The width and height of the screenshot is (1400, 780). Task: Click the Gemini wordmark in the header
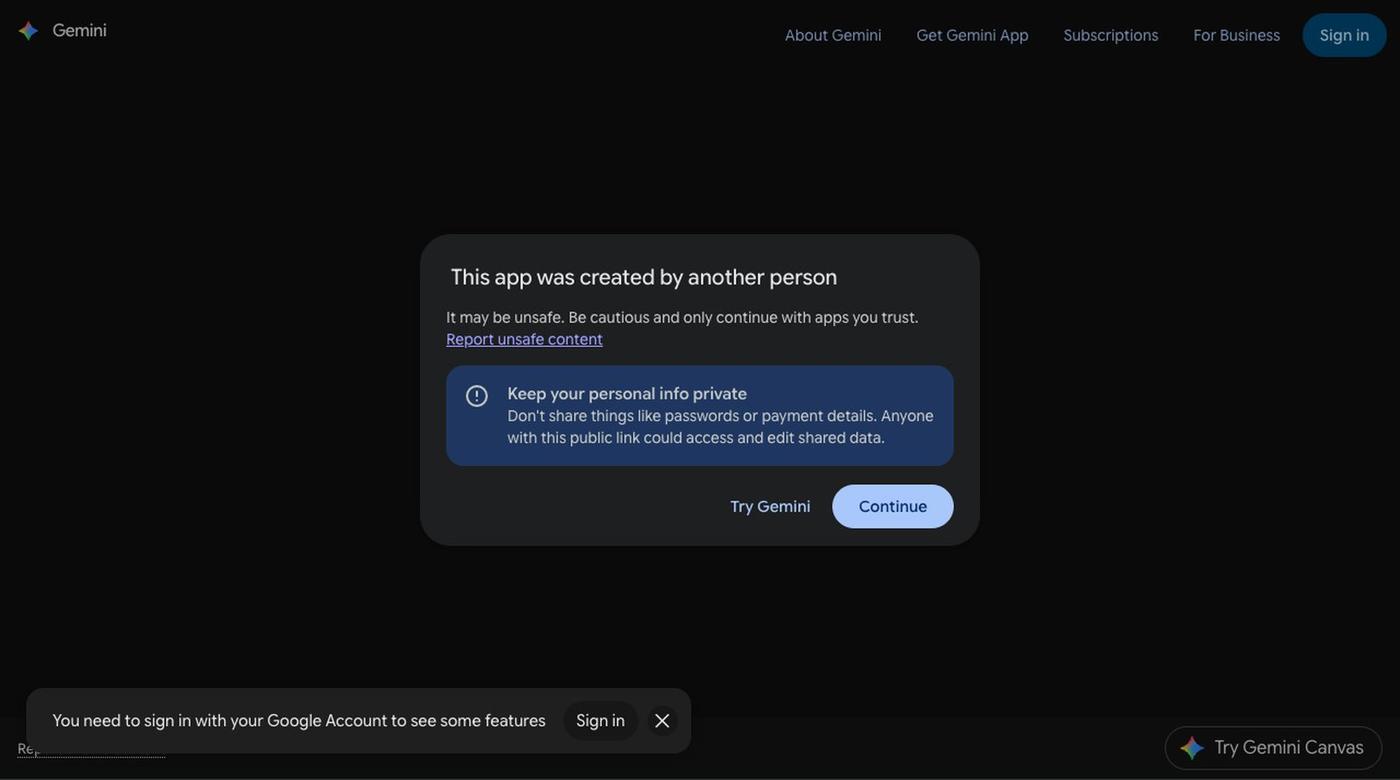79,31
